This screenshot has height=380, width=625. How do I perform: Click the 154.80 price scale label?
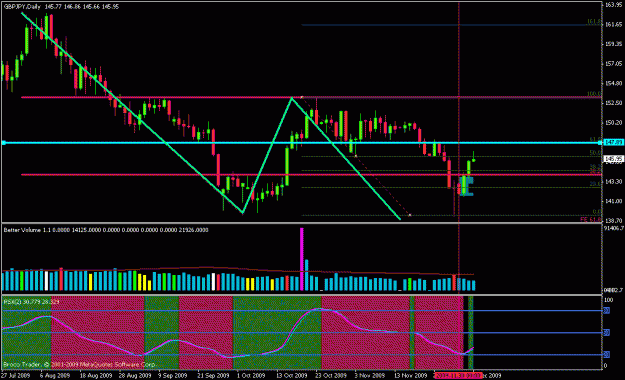pos(613,83)
